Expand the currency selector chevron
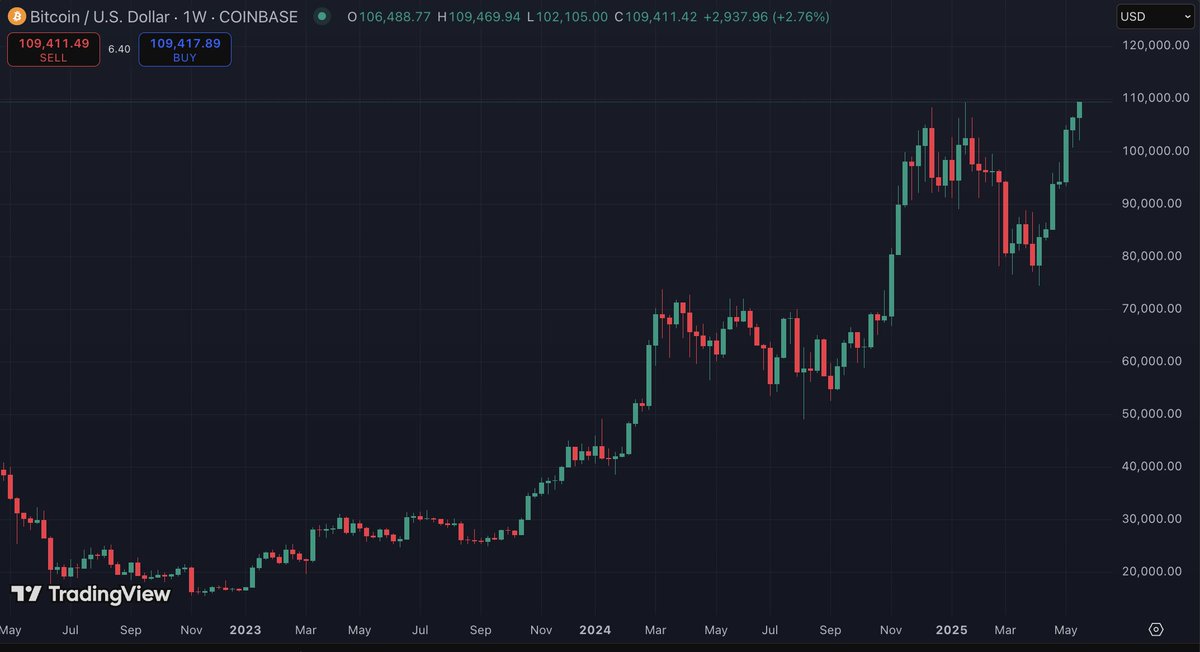1200x652 pixels. click(x=1186, y=16)
